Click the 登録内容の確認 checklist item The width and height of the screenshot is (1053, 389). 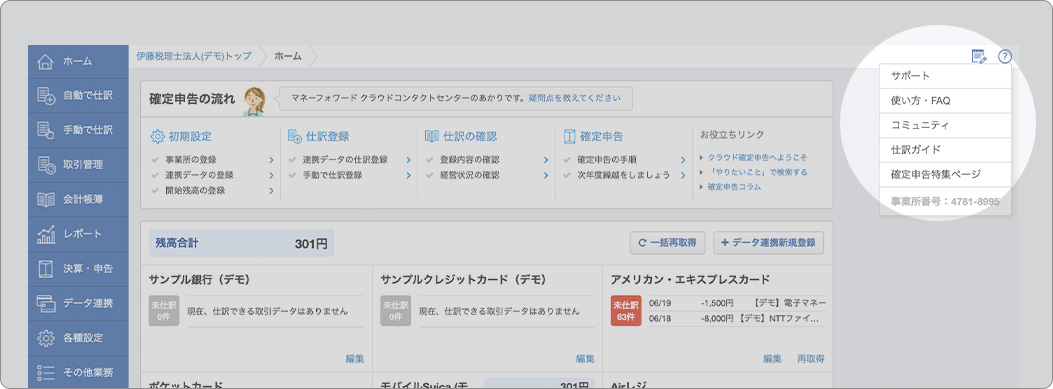coord(469,160)
